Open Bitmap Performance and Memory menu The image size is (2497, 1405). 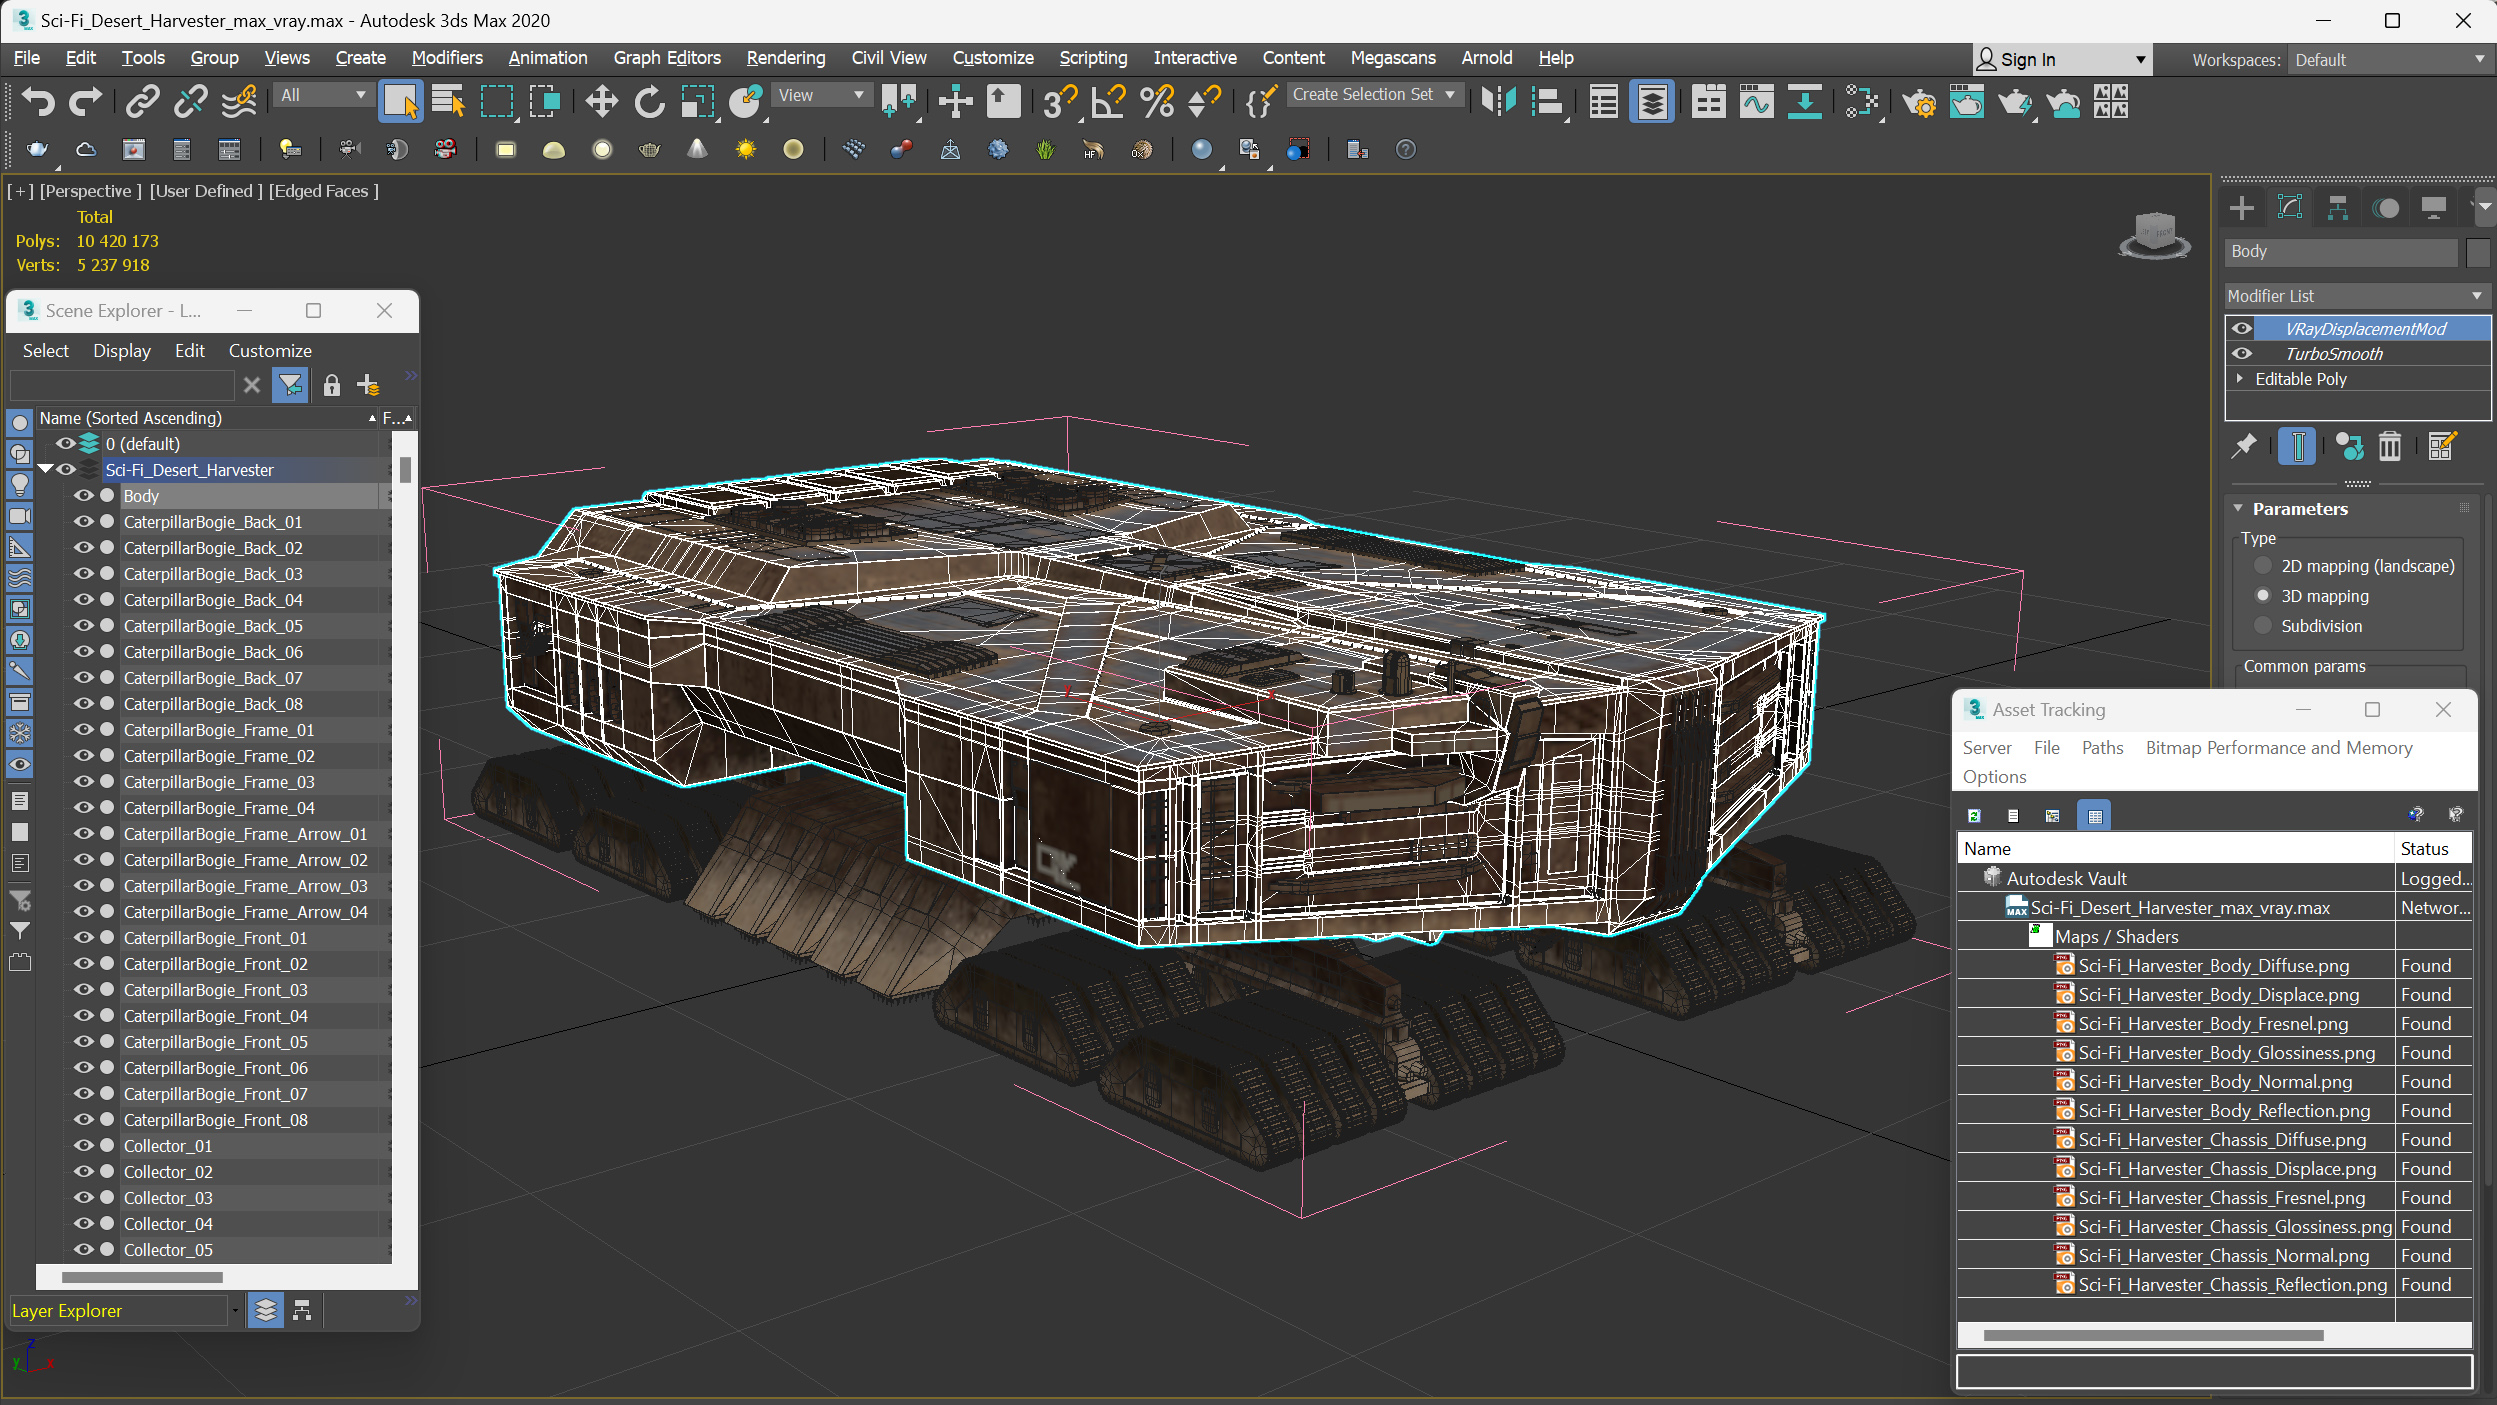(x=2278, y=748)
